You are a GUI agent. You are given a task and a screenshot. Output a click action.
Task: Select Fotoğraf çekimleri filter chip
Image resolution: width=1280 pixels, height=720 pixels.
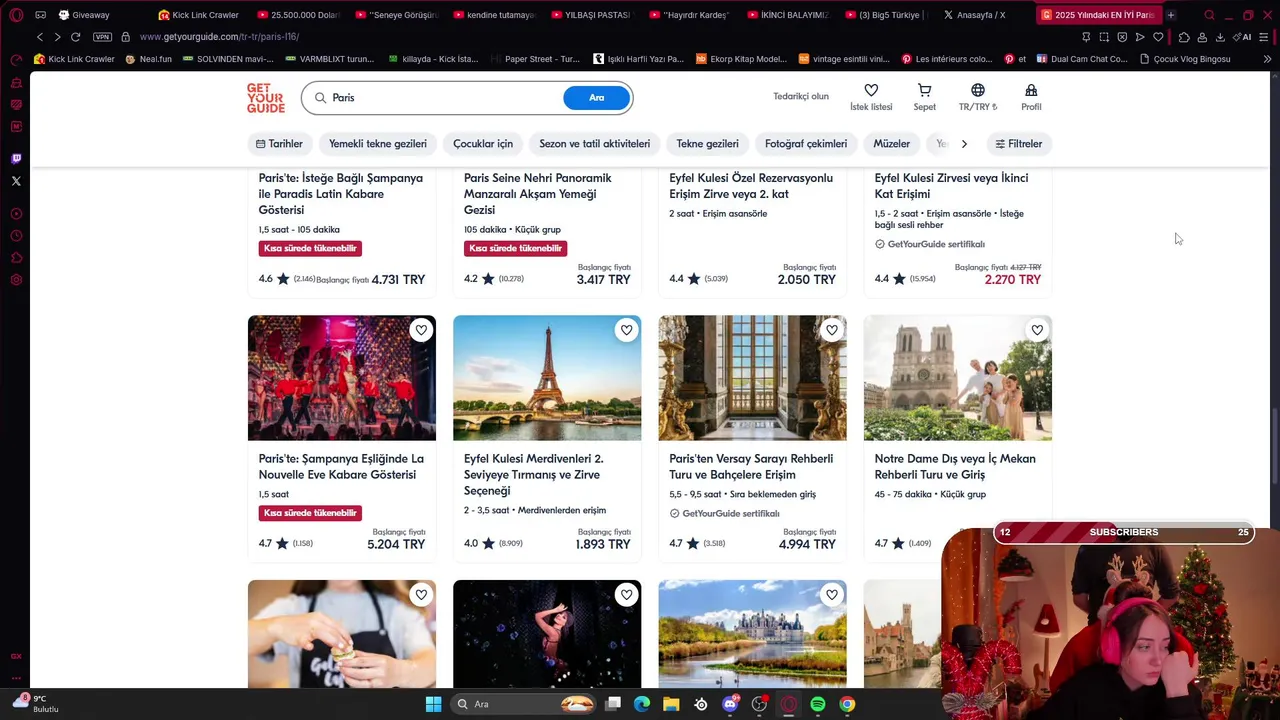point(806,144)
